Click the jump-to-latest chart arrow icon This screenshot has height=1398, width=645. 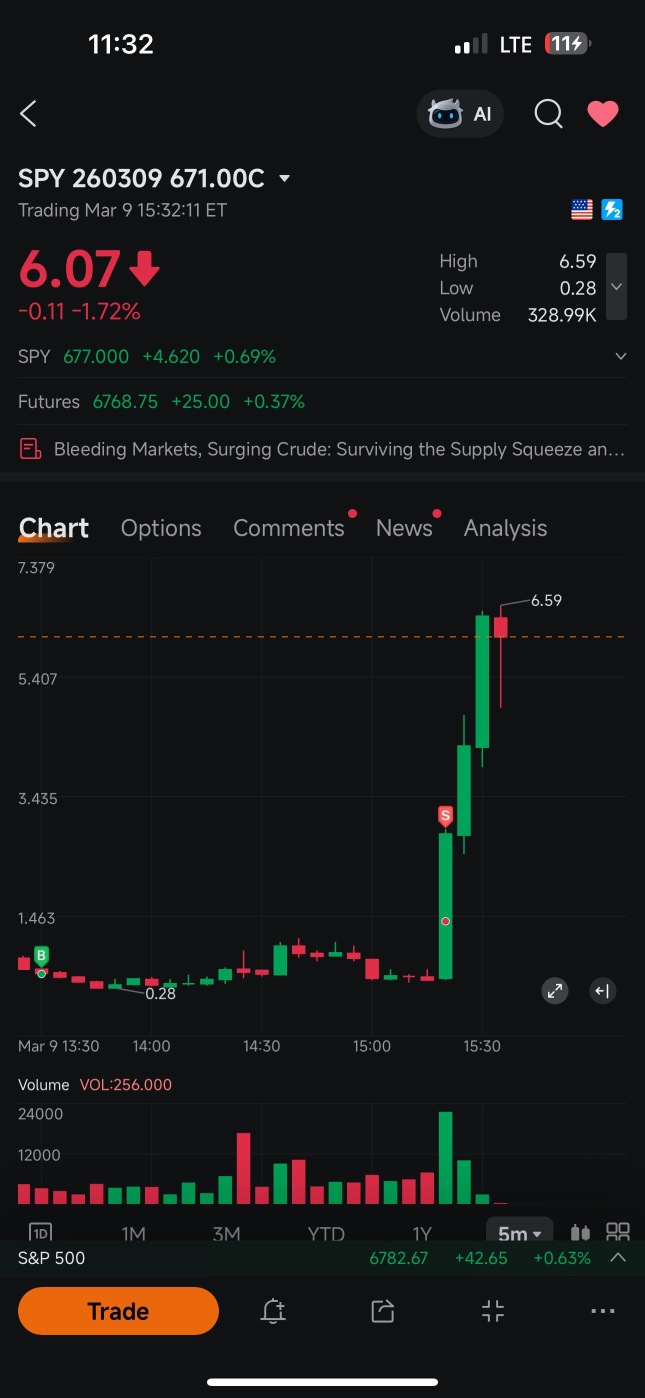[602, 991]
